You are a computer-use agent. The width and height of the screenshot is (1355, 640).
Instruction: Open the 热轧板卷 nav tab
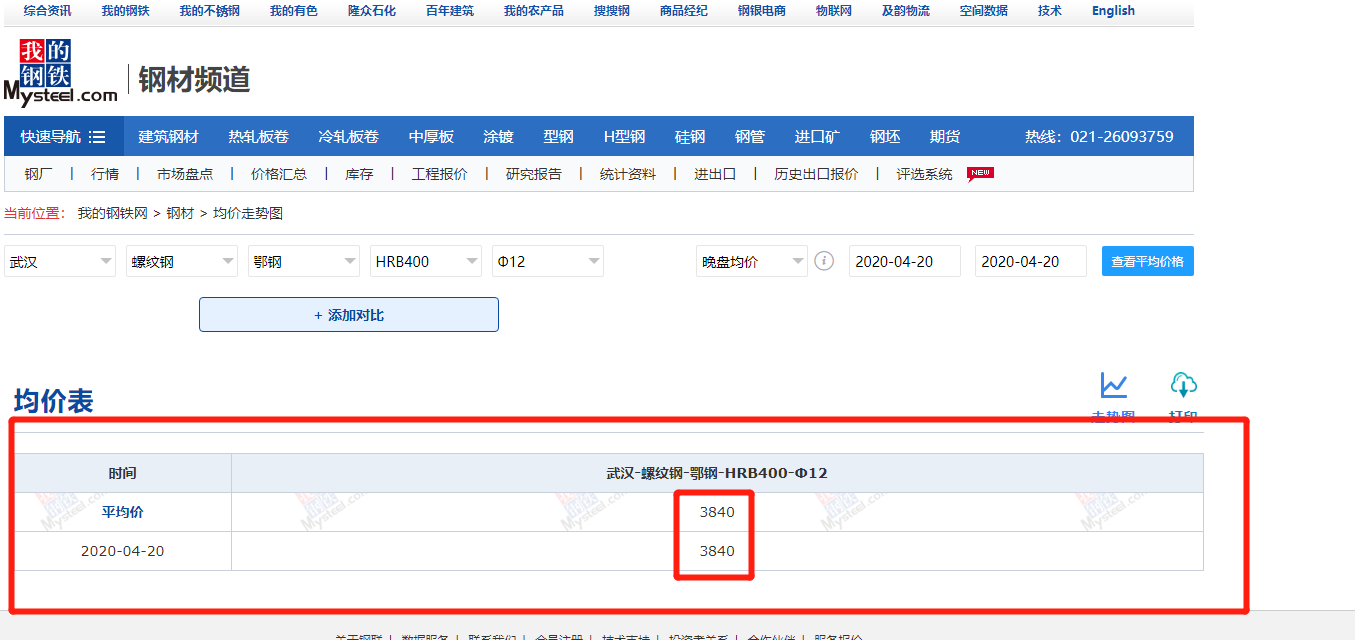(258, 136)
